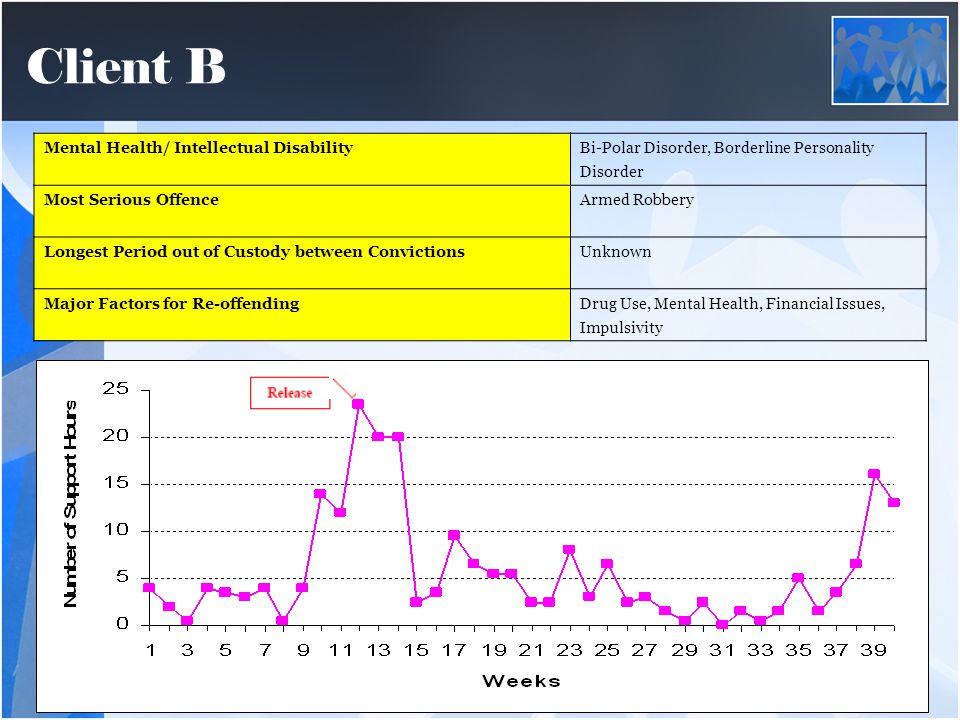Select 'Longest Period out of Custody between Convictions'
The height and width of the screenshot is (720, 960).
click(254, 252)
